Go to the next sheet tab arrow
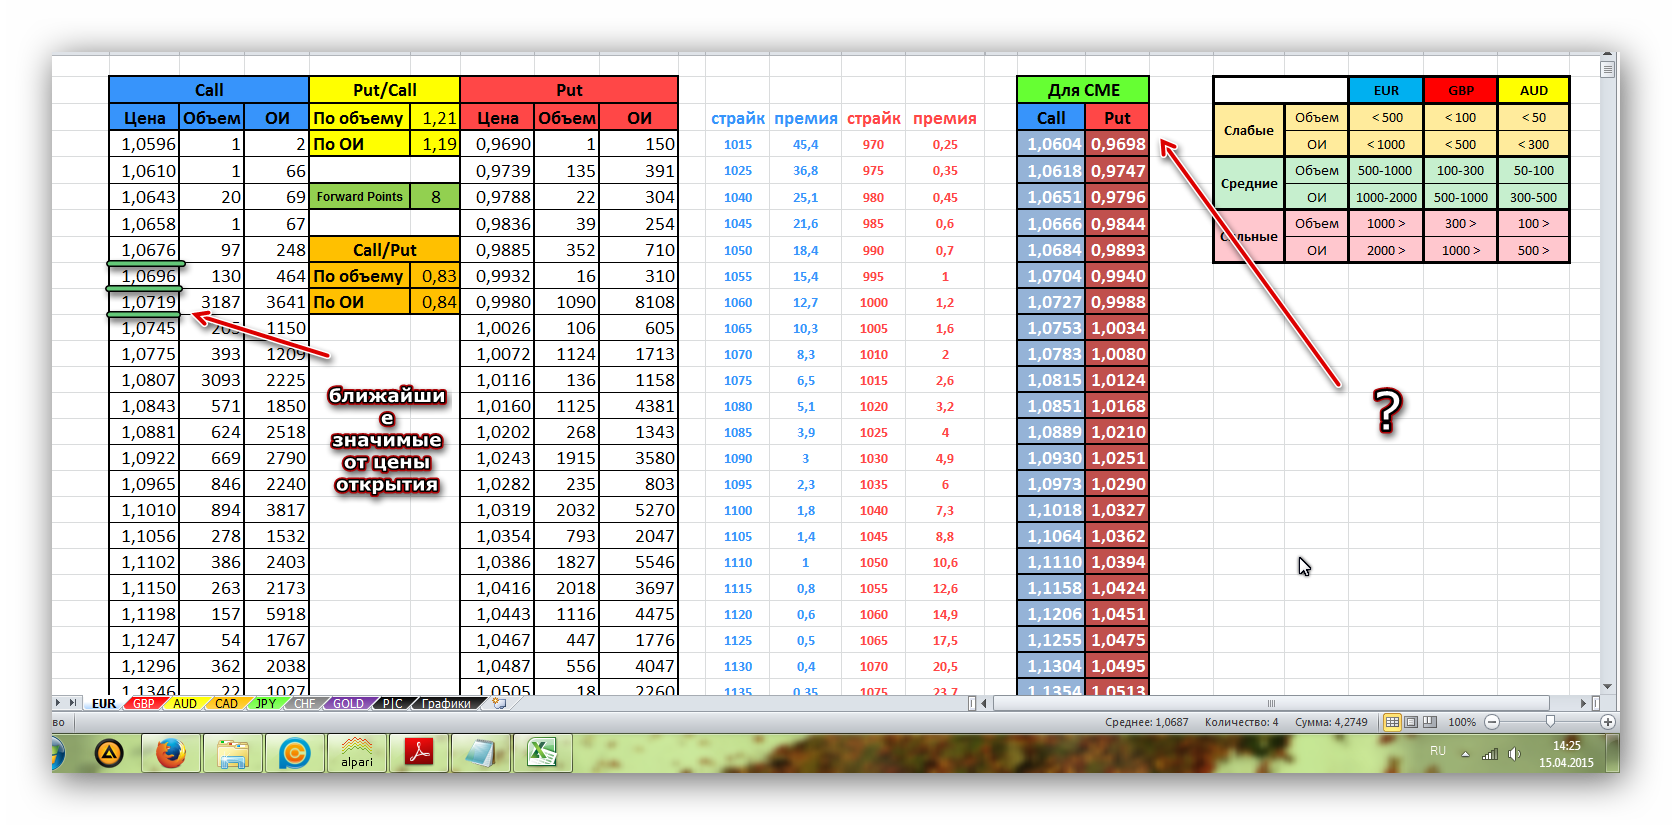The image size is (1672, 825). pos(58,703)
